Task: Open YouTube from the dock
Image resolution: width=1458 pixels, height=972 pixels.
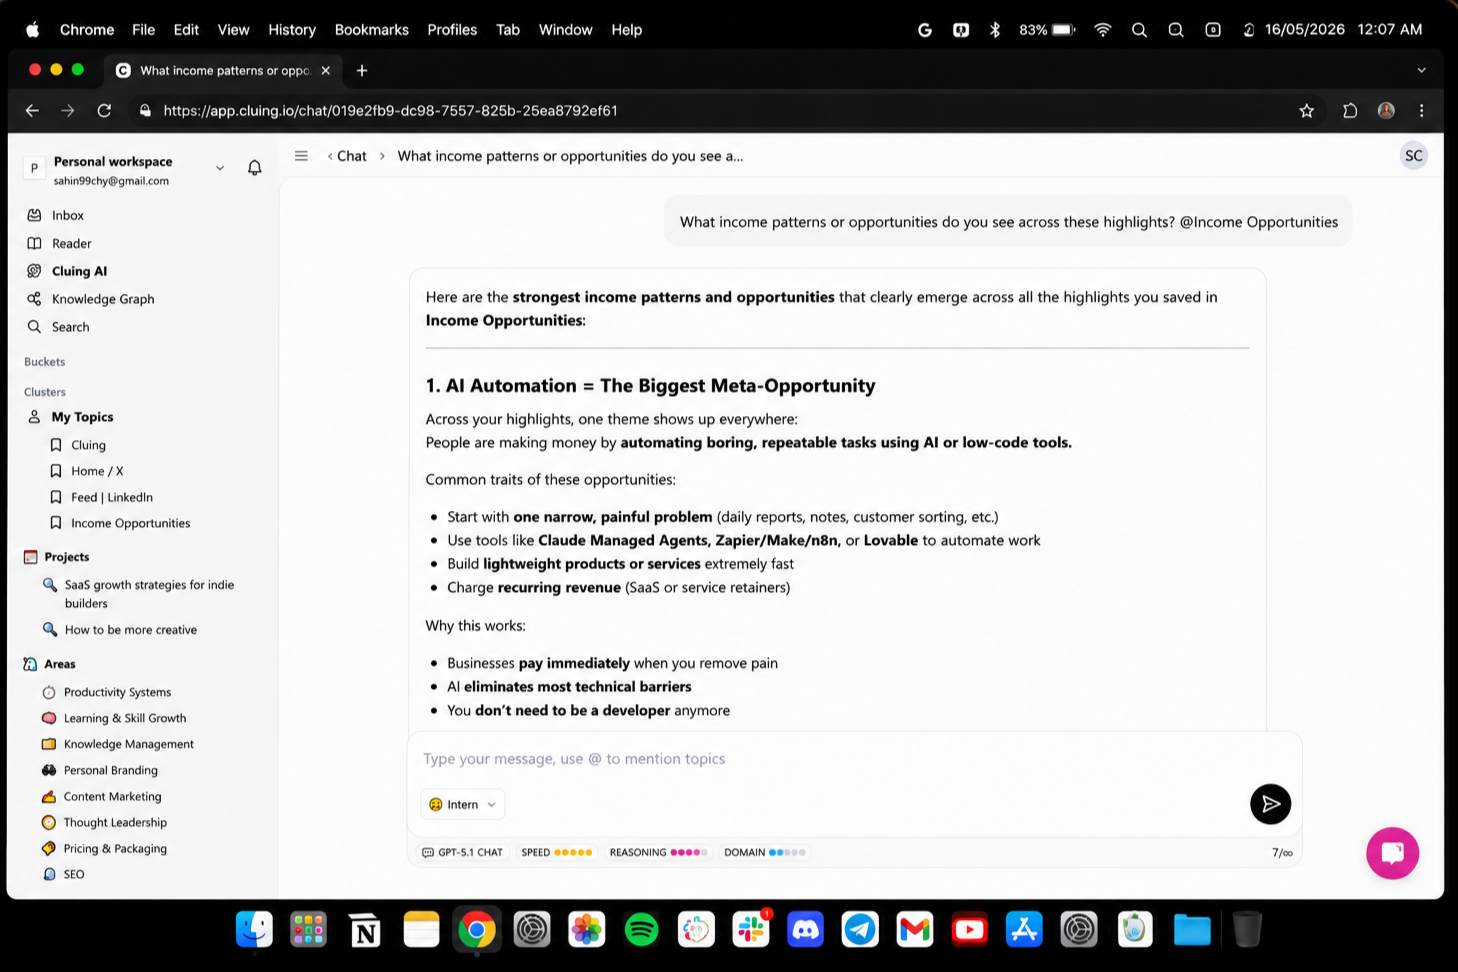Action: (969, 930)
